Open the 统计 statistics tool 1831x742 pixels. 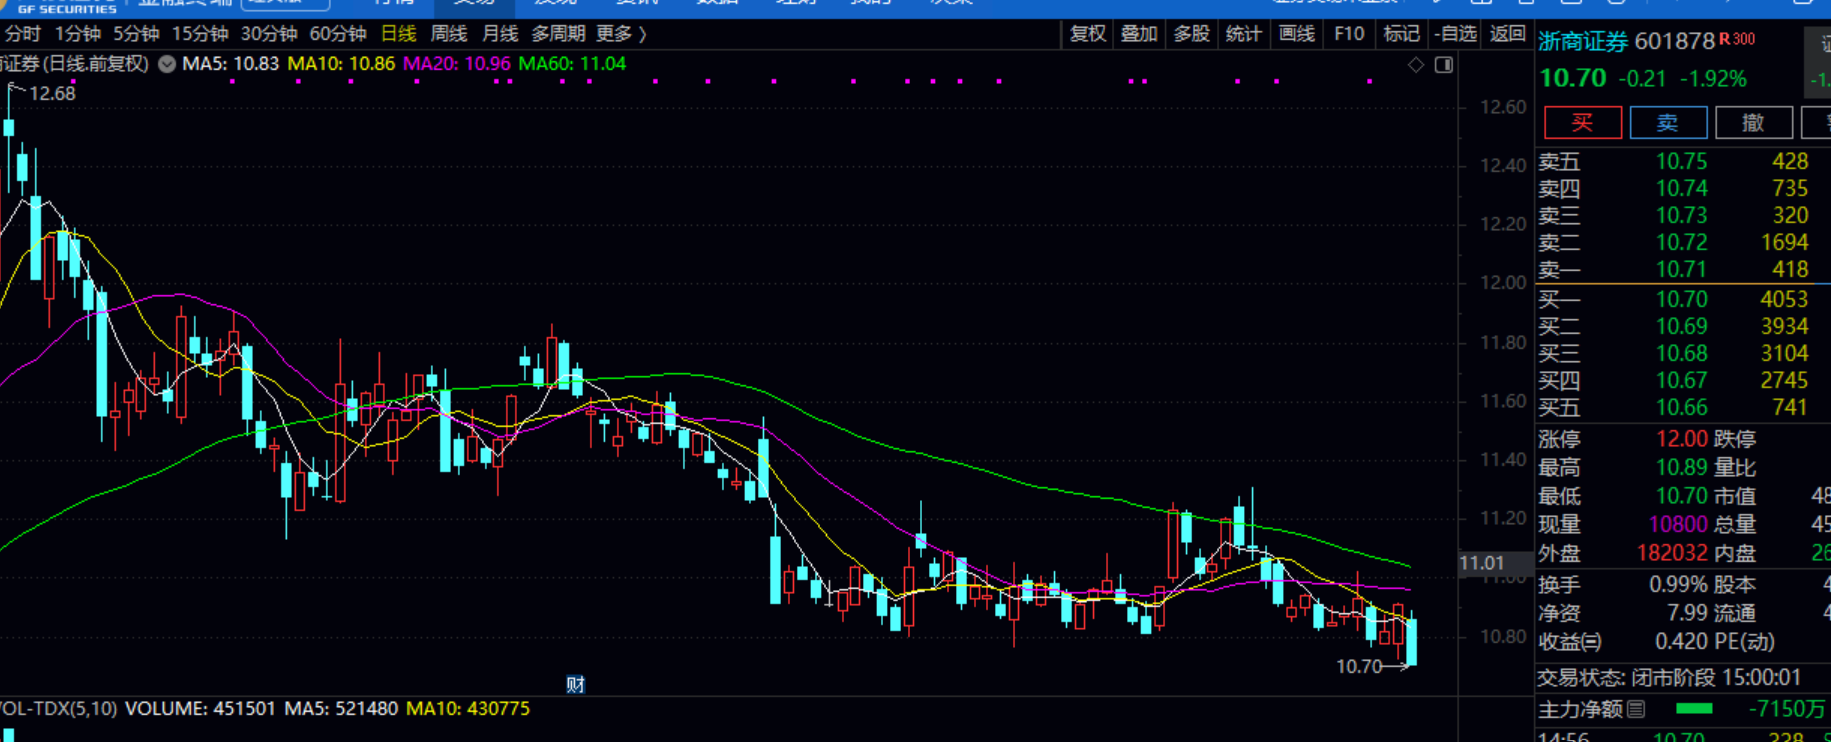(1243, 34)
